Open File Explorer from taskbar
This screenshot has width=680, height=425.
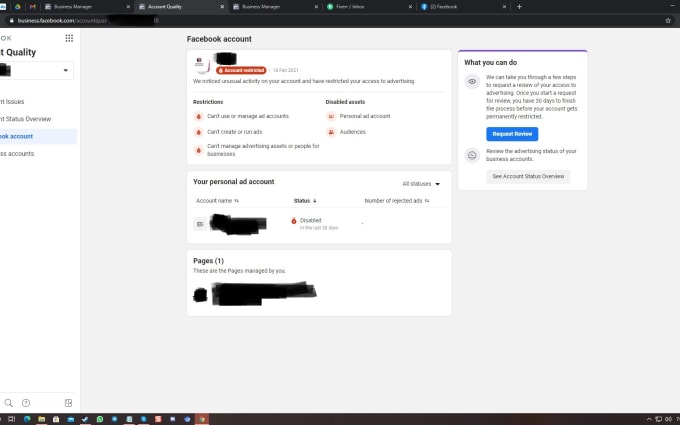click(42, 419)
